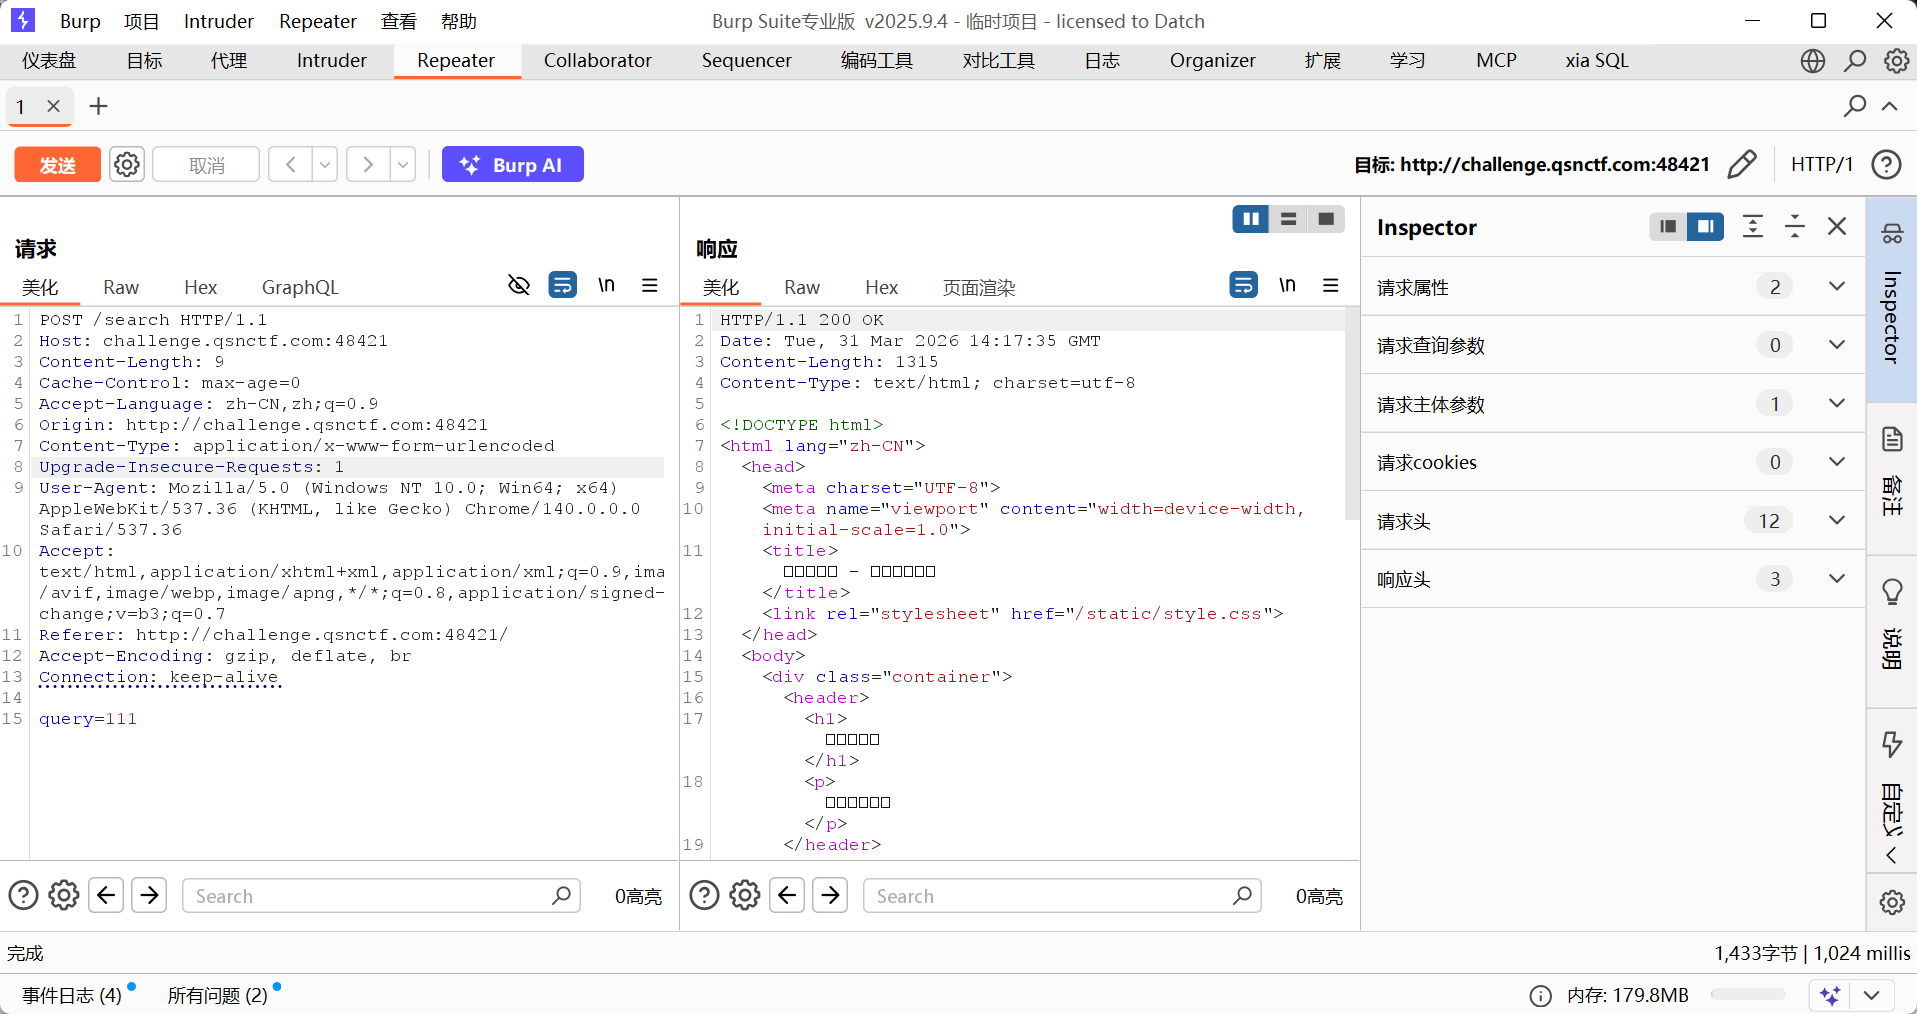Expand the 请求头 section in Inspector
This screenshot has height=1014, width=1917.
coord(1836,520)
